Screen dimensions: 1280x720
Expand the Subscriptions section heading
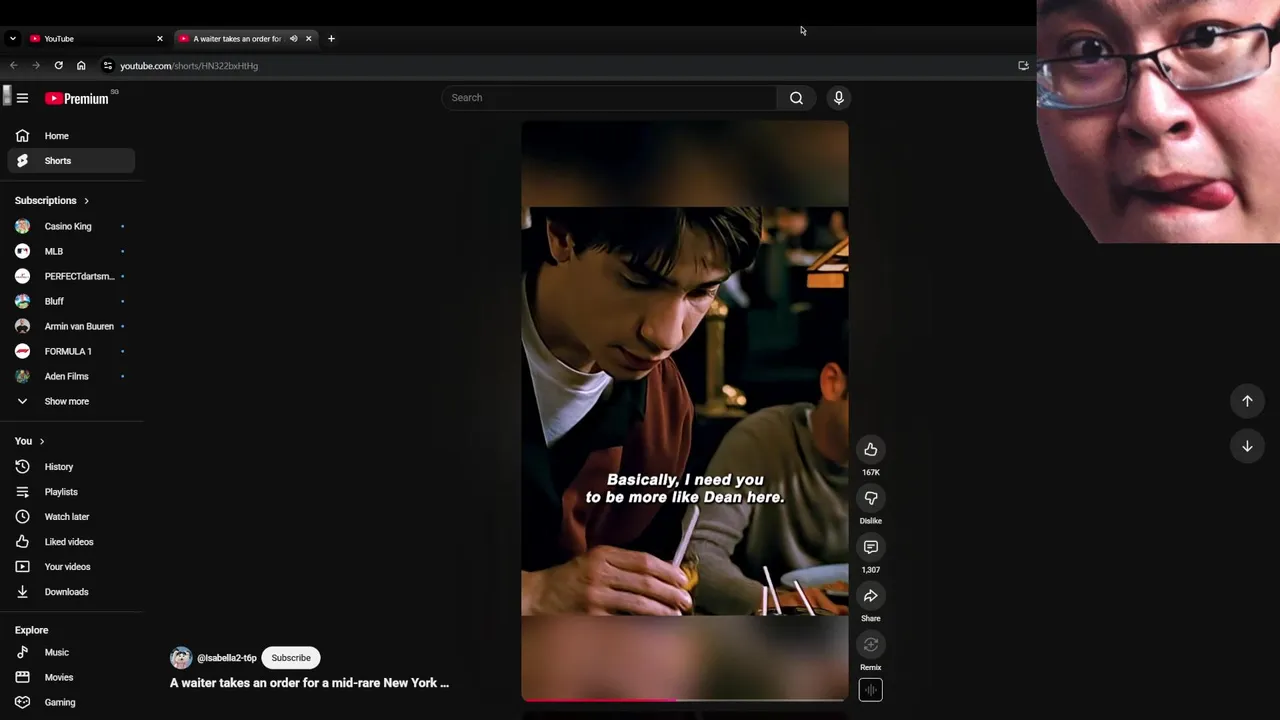point(52,201)
